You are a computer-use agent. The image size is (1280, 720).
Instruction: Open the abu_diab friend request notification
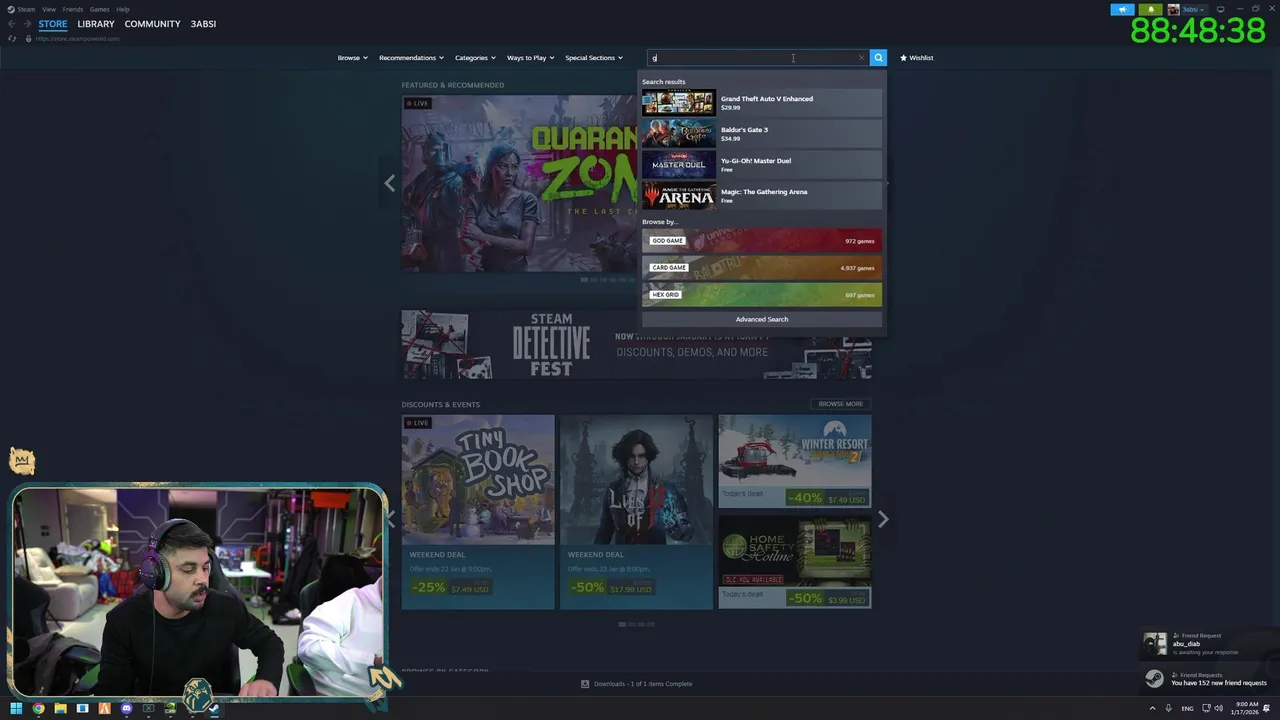[1207, 644]
